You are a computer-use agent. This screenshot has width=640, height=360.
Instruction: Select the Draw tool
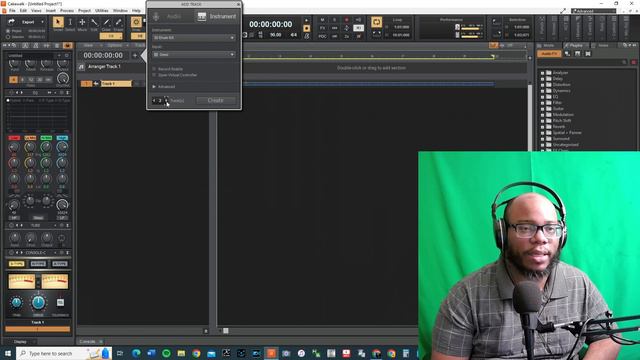click(x=107, y=22)
